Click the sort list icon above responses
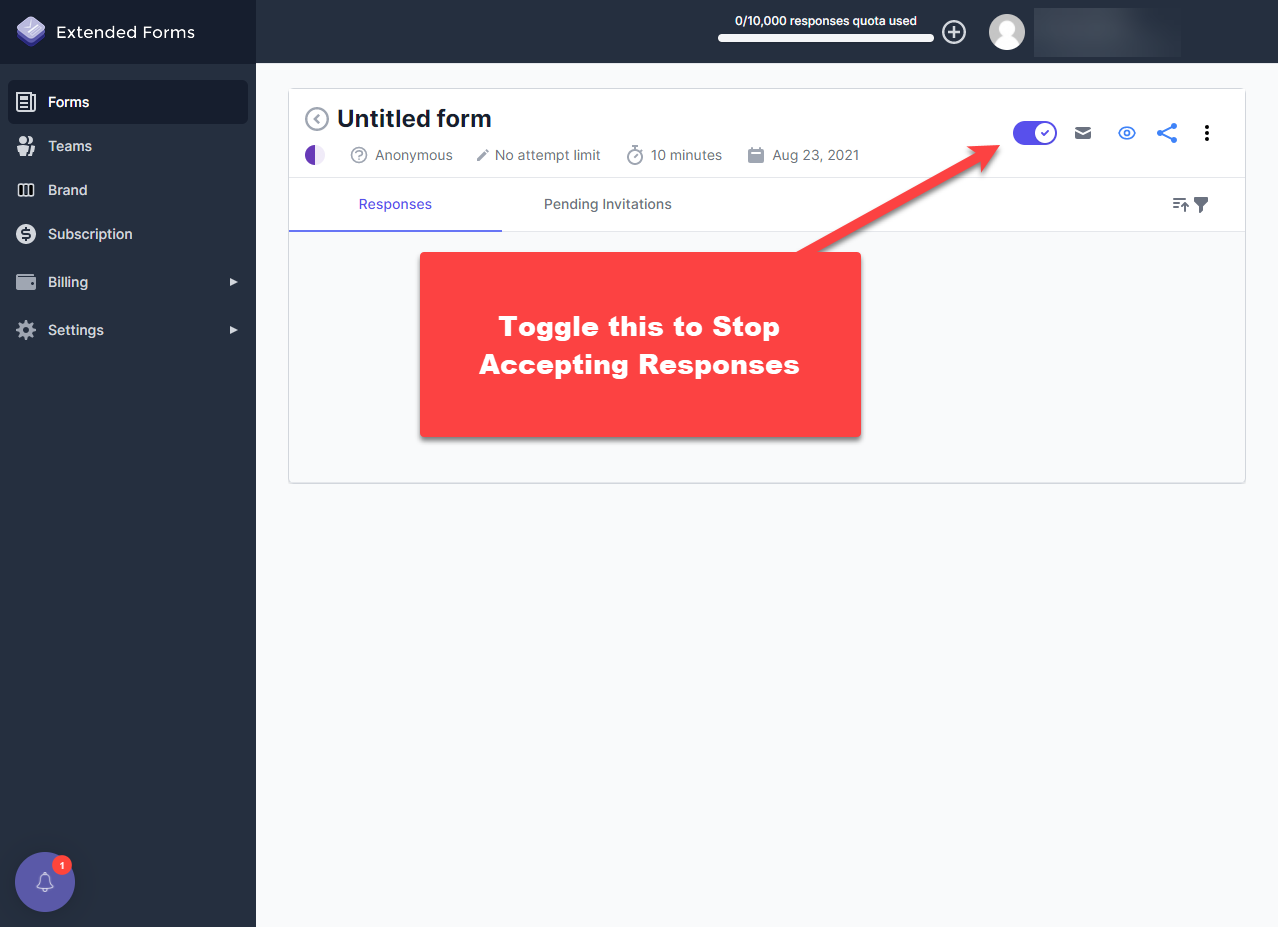Viewport: 1278px width, 927px height. pos(1180,204)
